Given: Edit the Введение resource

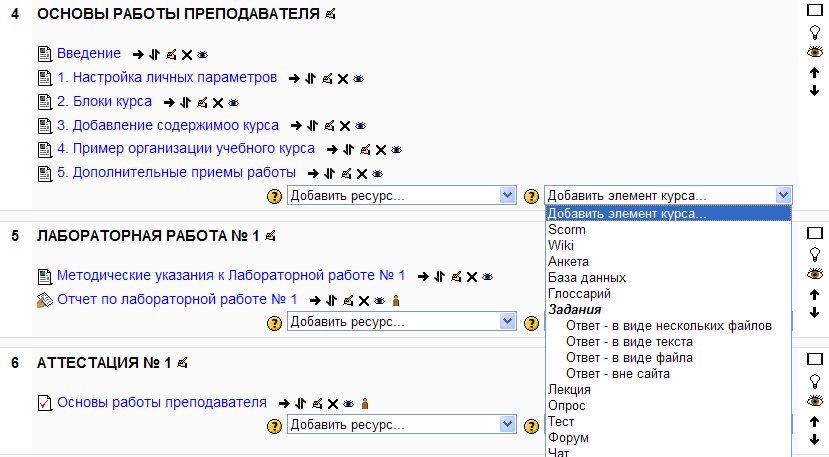Looking at the screenshot, I should tap(171, 54).
